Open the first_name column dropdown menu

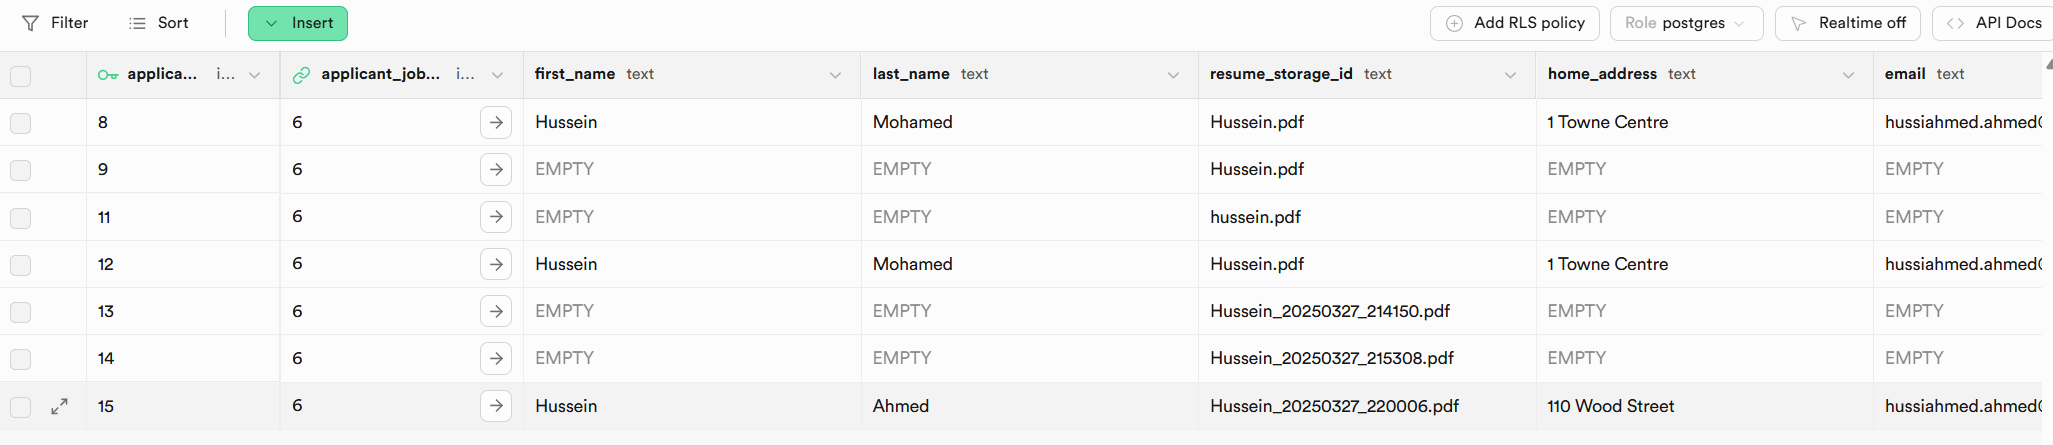click(836, 75)
